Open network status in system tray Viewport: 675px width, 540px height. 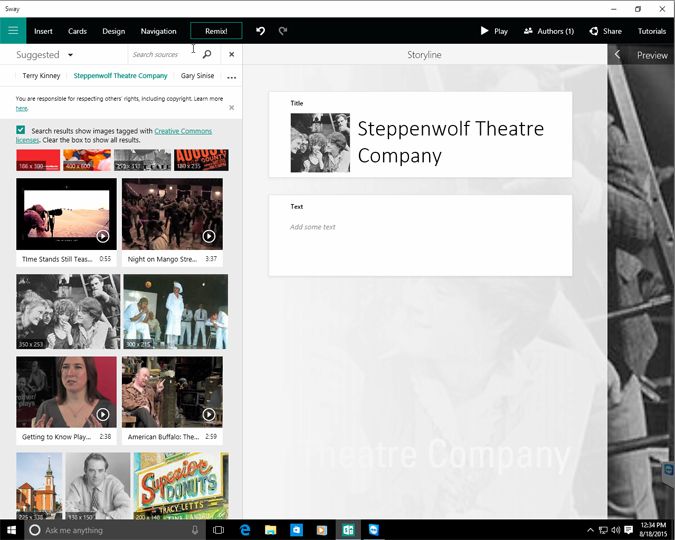(604, 530)
